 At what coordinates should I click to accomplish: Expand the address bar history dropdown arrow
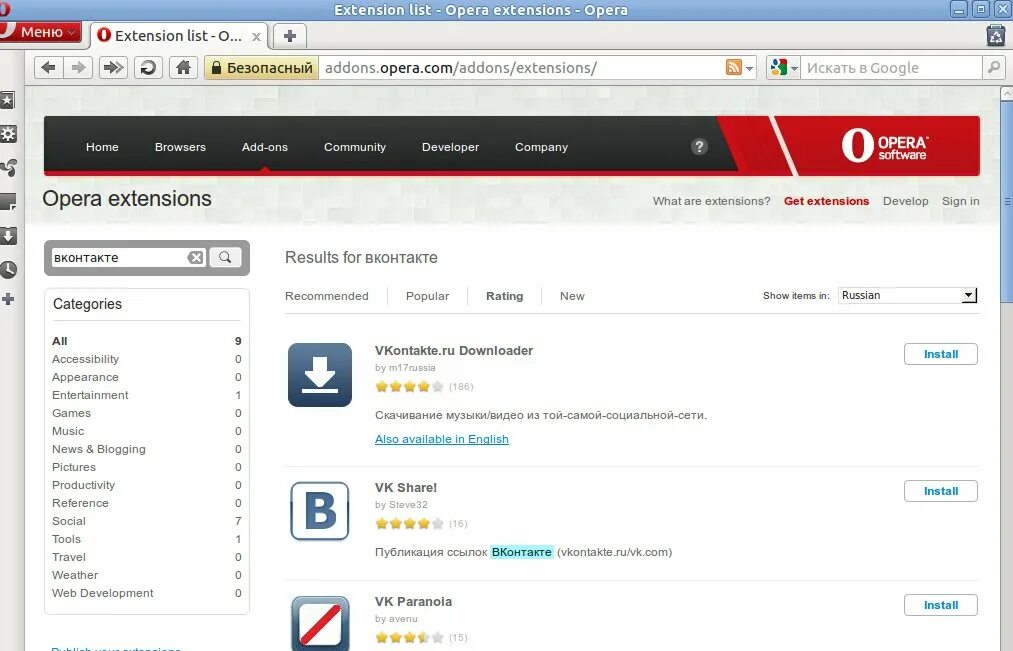click(749, 68)
